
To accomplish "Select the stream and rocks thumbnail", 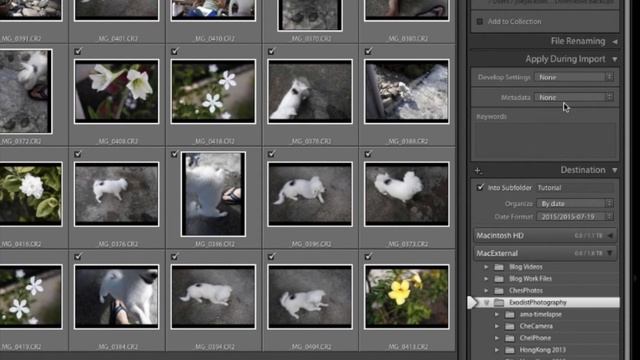I will tap(407, 91).
